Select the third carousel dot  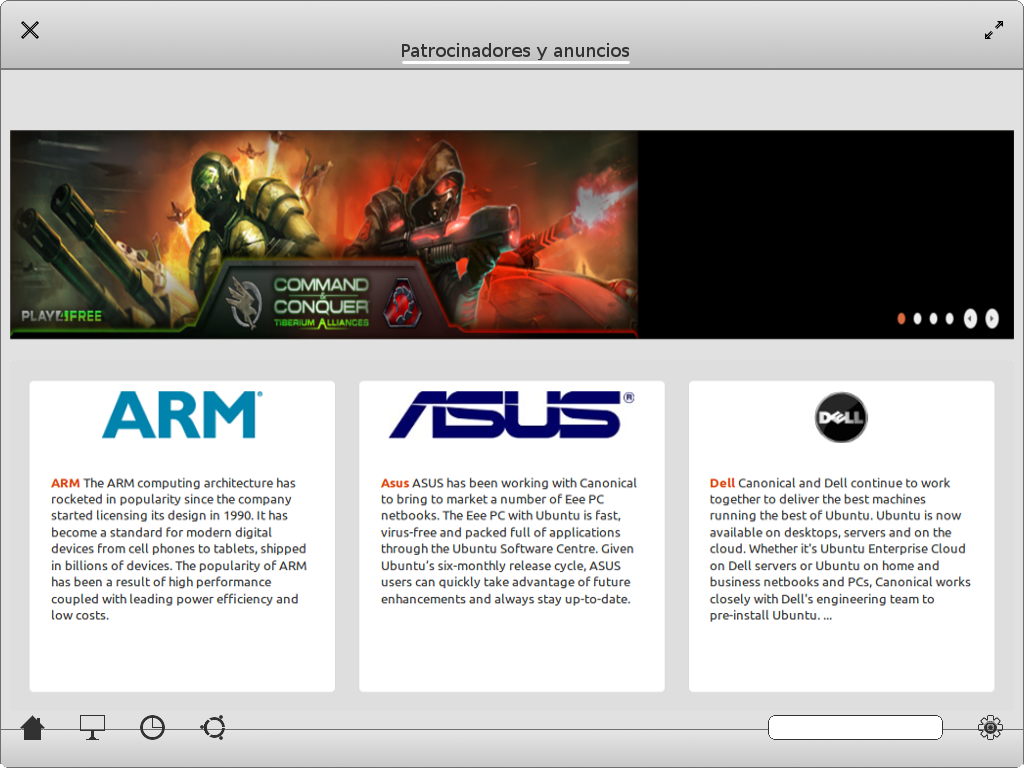(933, 319)
